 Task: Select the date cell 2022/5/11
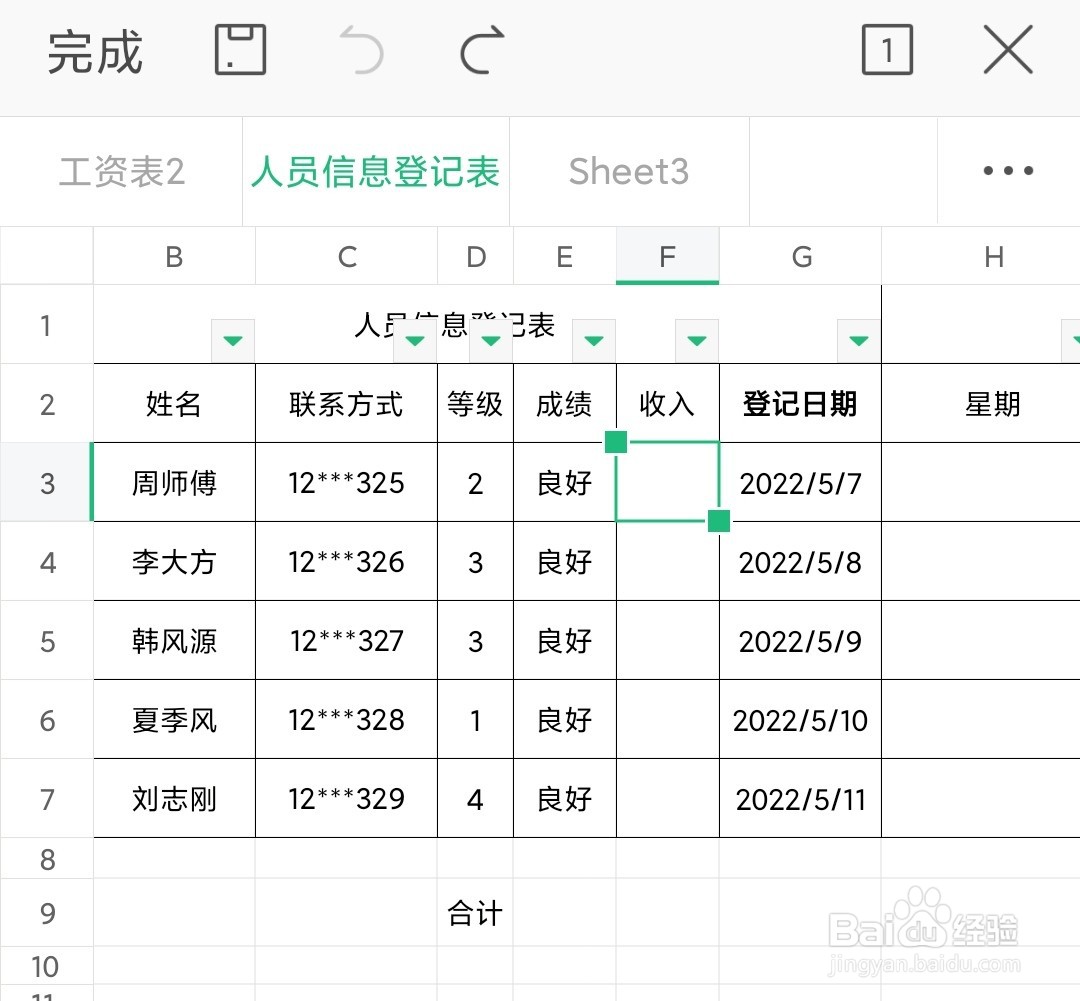[799, 799]
